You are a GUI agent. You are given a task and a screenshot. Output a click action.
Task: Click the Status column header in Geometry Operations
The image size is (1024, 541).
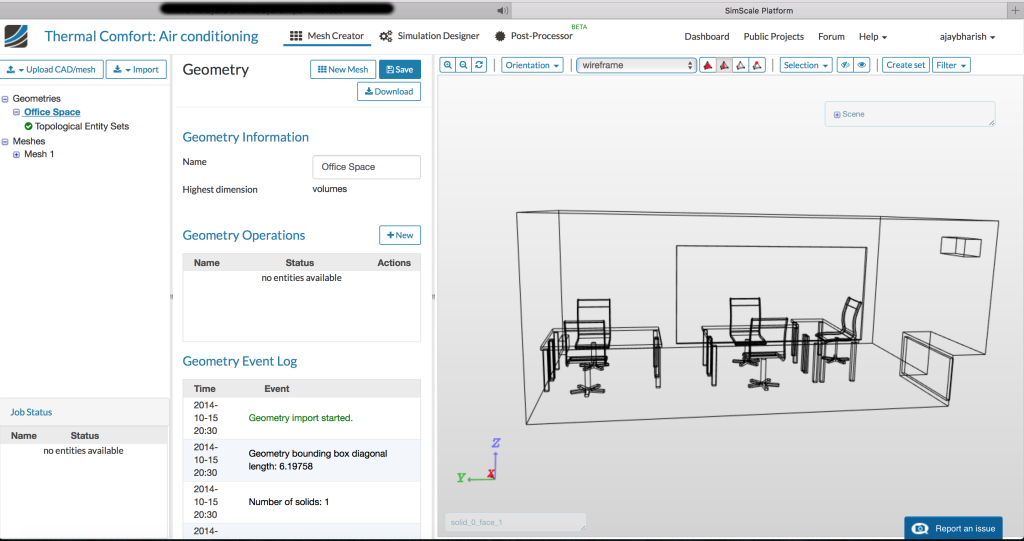[x=300, y=263]
